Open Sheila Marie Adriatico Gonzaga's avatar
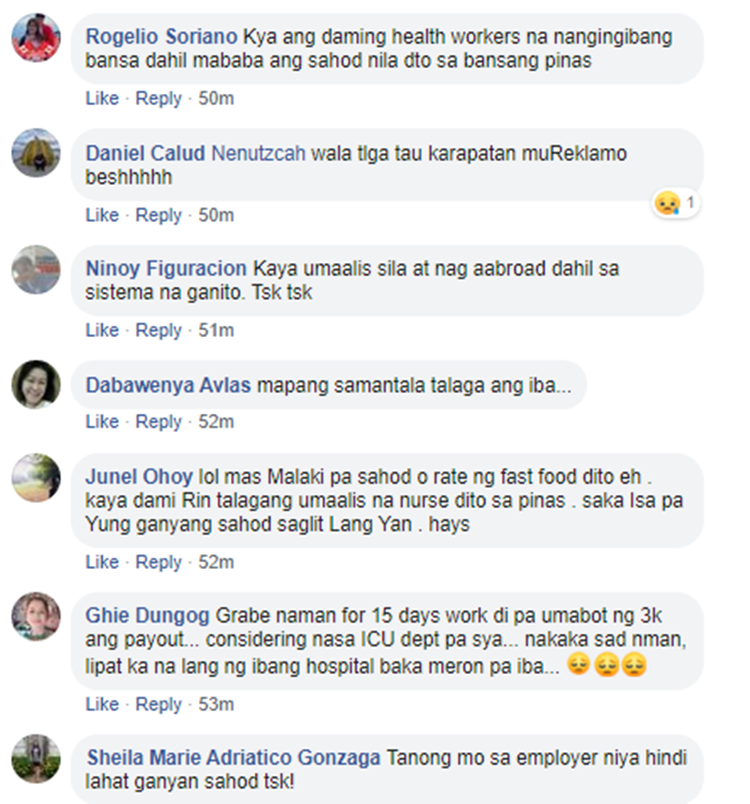Viewport: 750px width, 804px height. tap(36, 758)
